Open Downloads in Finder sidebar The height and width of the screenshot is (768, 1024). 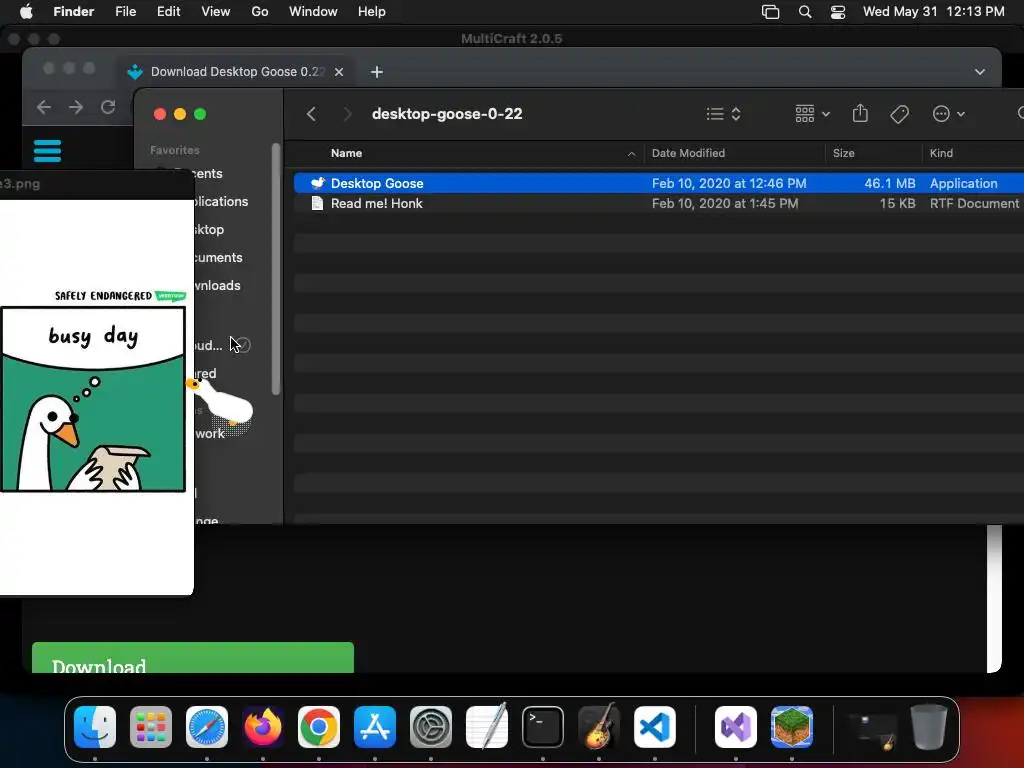click(217, 285)
